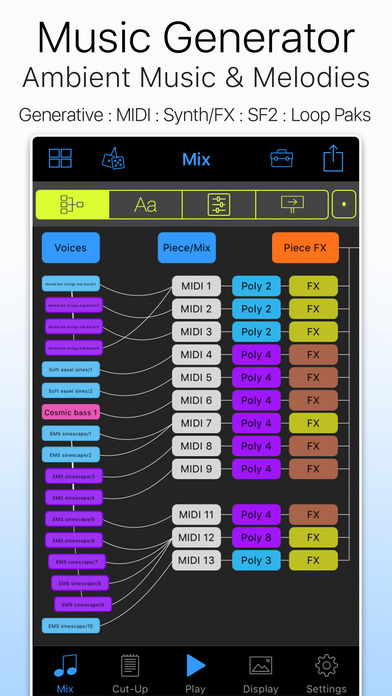Select the Poly 8 synth box
Screen dimensions: 392x696
pyautogui.click(x=257, y=538)
